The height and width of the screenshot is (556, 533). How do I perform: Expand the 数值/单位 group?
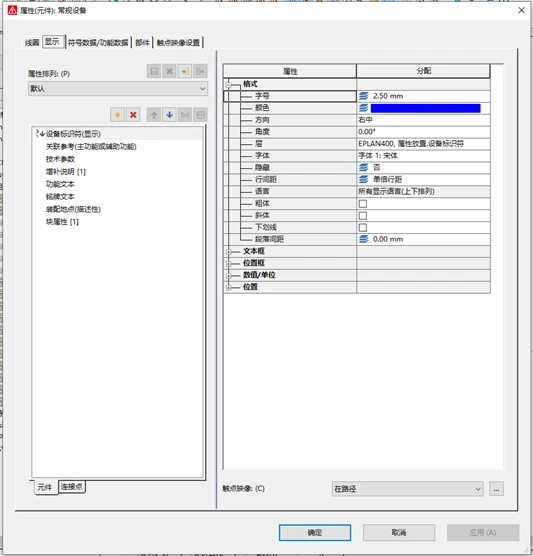click(x=229, y=276)
